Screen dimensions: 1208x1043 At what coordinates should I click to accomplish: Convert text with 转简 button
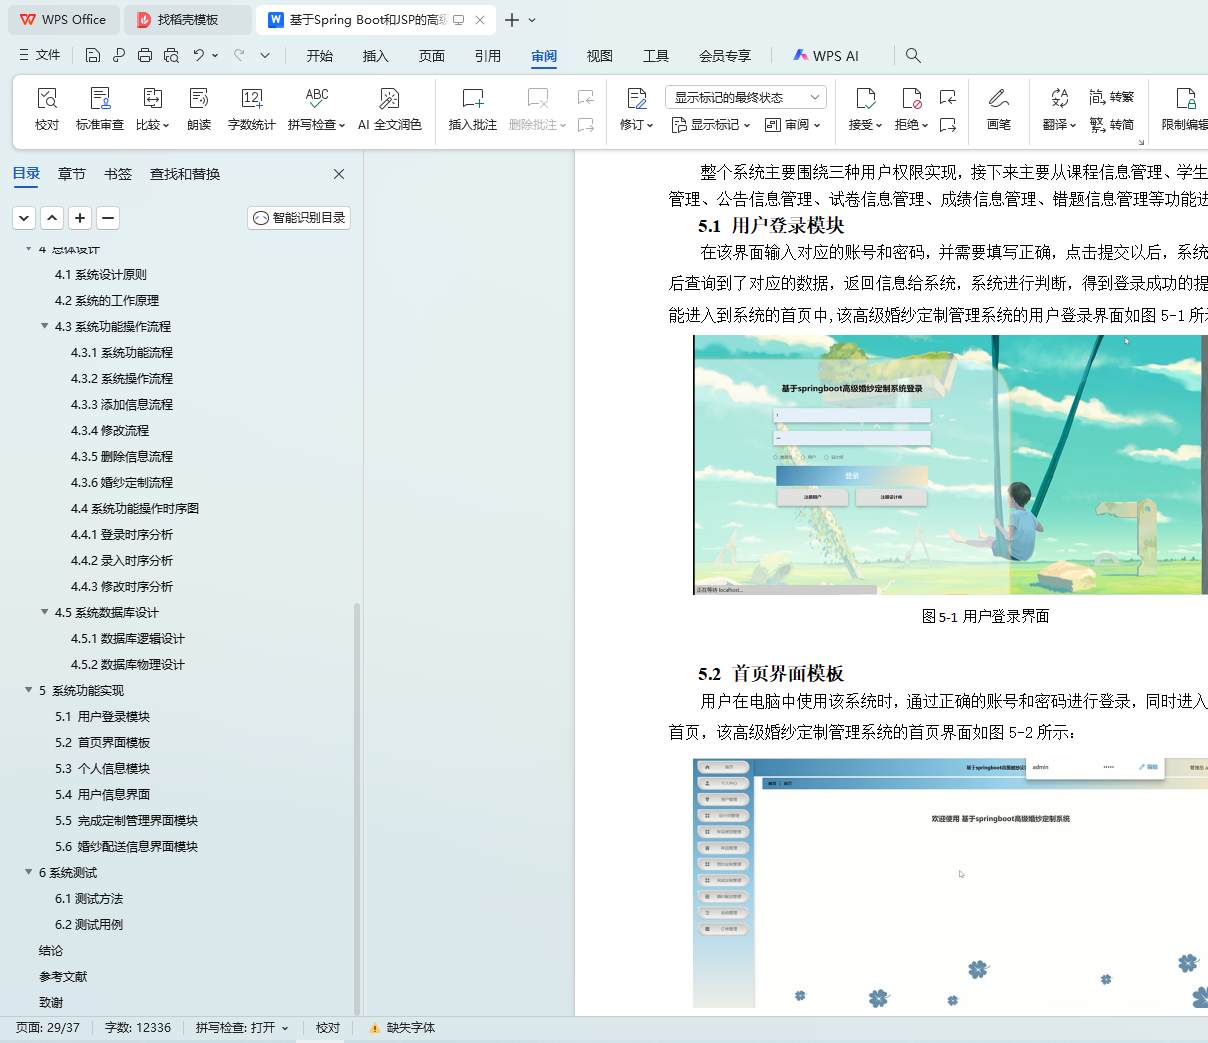point(1112,125)
